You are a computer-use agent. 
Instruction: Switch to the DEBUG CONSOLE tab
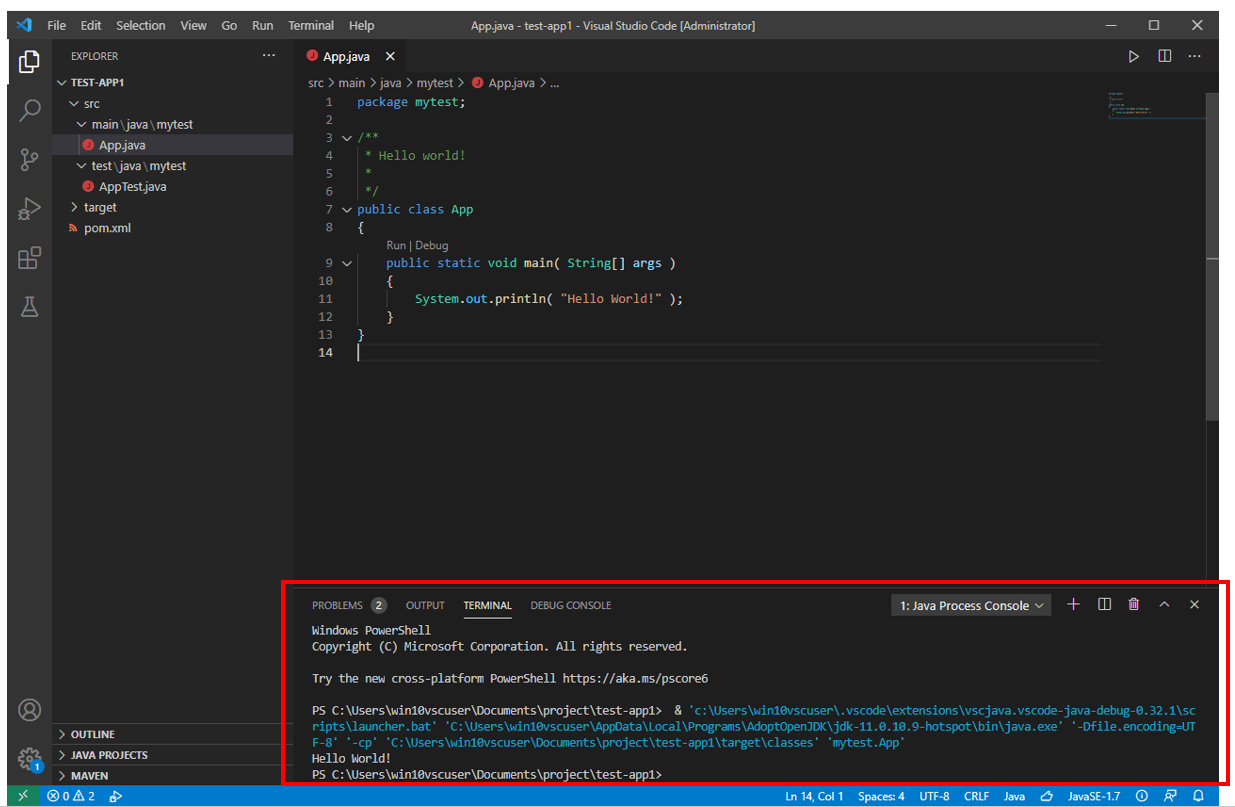[x=570, y=605]
